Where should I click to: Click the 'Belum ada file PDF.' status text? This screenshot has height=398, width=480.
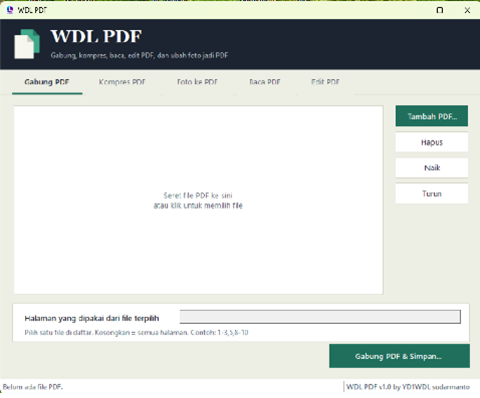tap(33, 387)
